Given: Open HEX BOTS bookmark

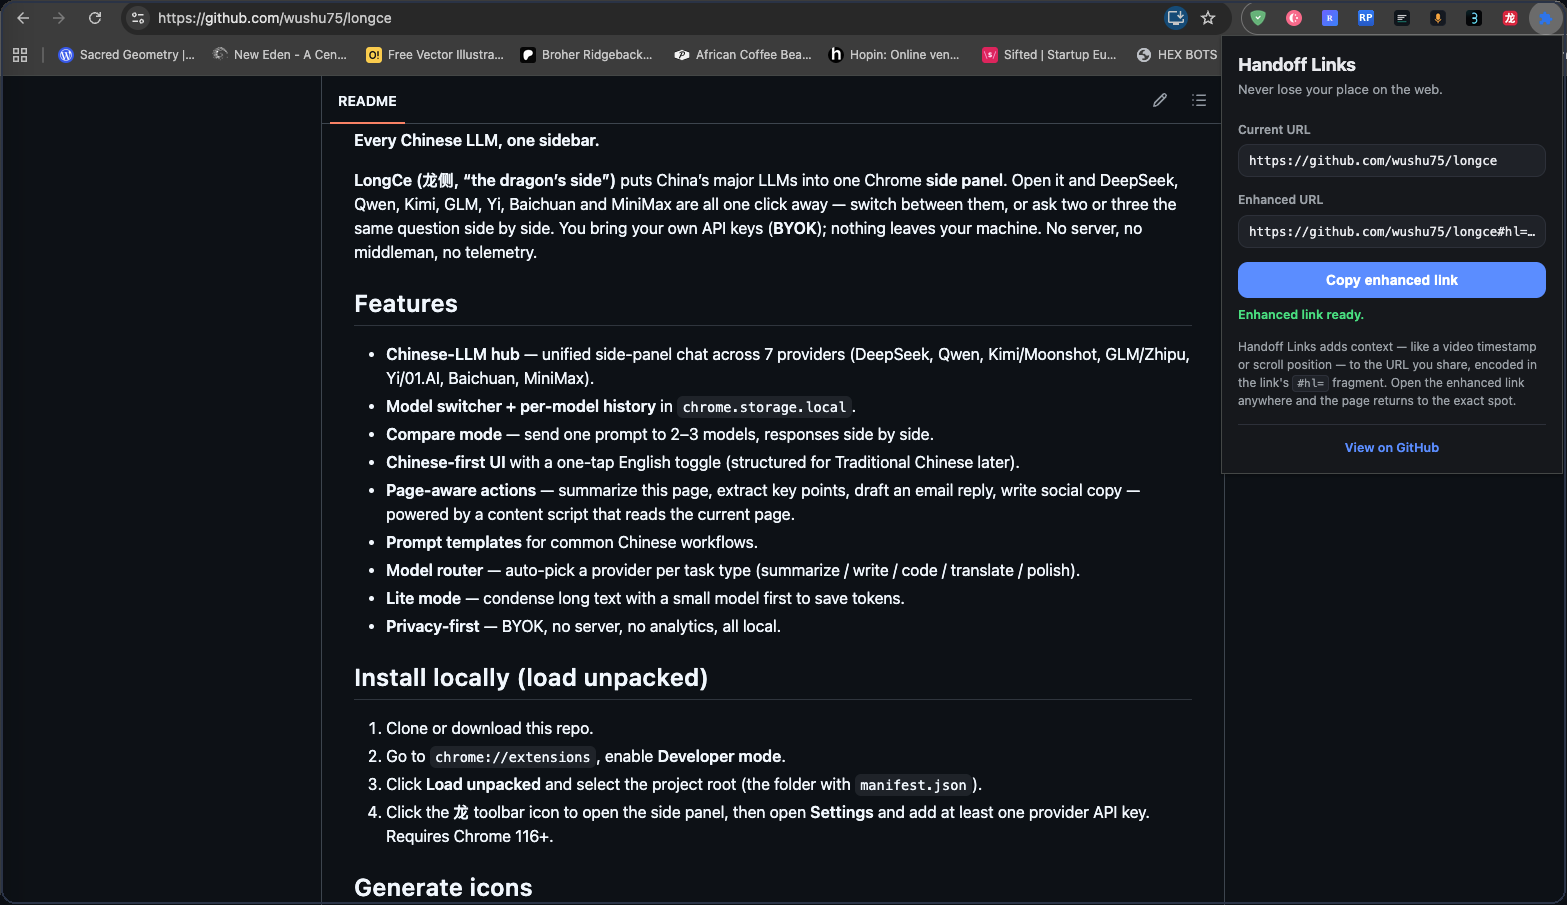Looking at the screenshot, I should (1177, 55).
